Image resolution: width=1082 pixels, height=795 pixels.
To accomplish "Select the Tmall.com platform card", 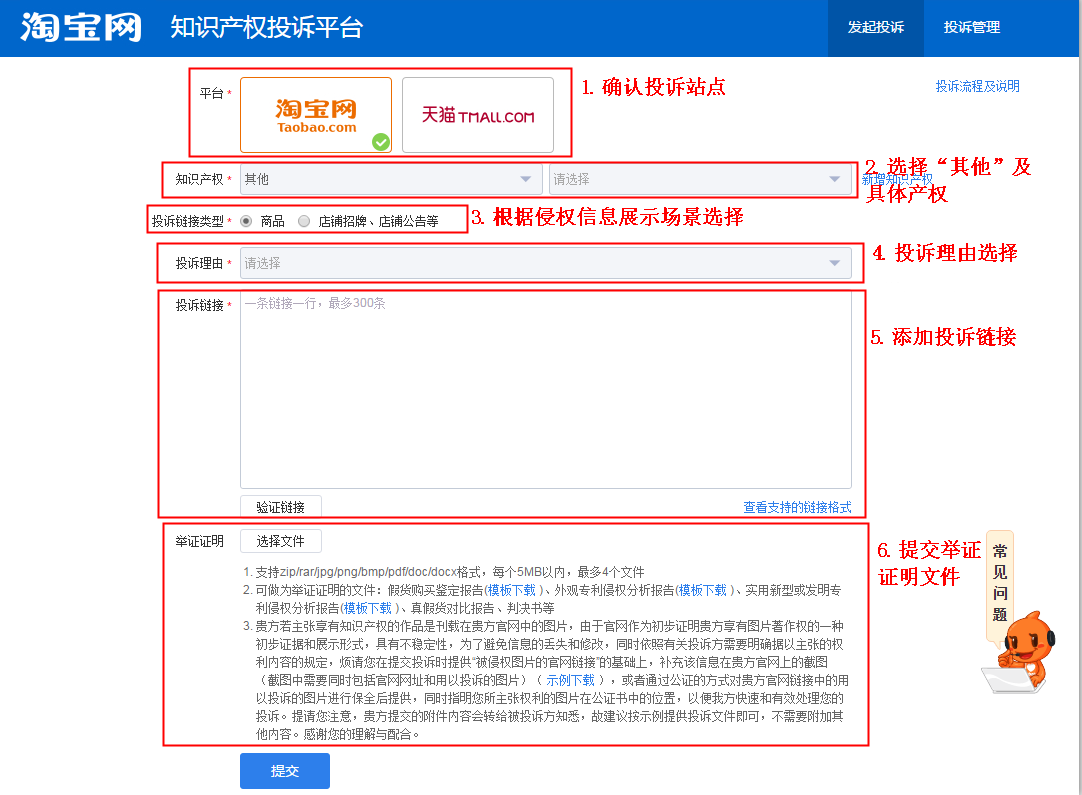I will (477, 115).
